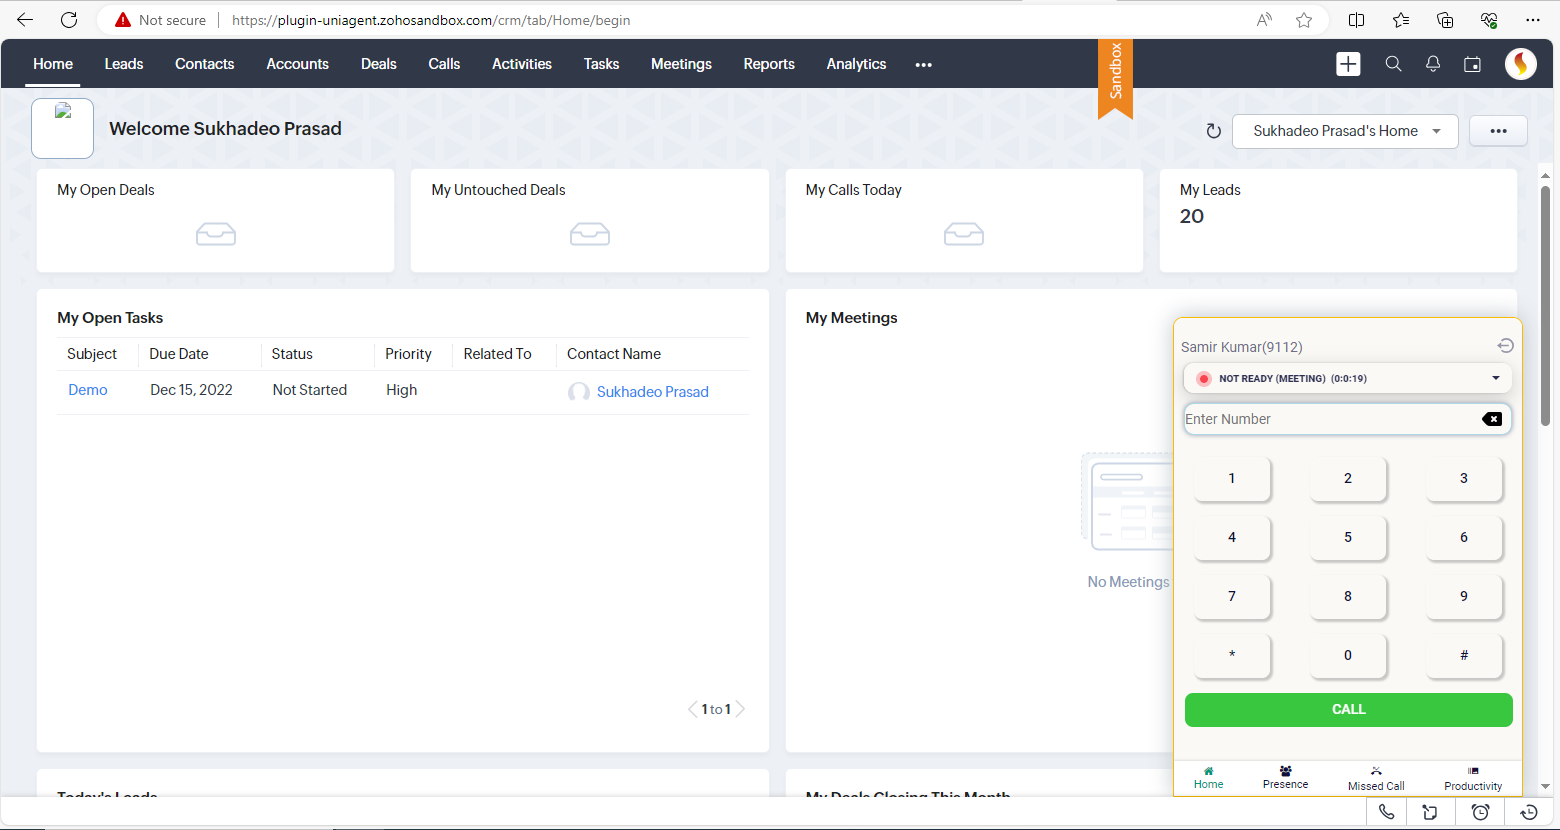Dial digit 5 on keypad
This screenshot has height=830, width=1560.
click(x=1348, y=537)
